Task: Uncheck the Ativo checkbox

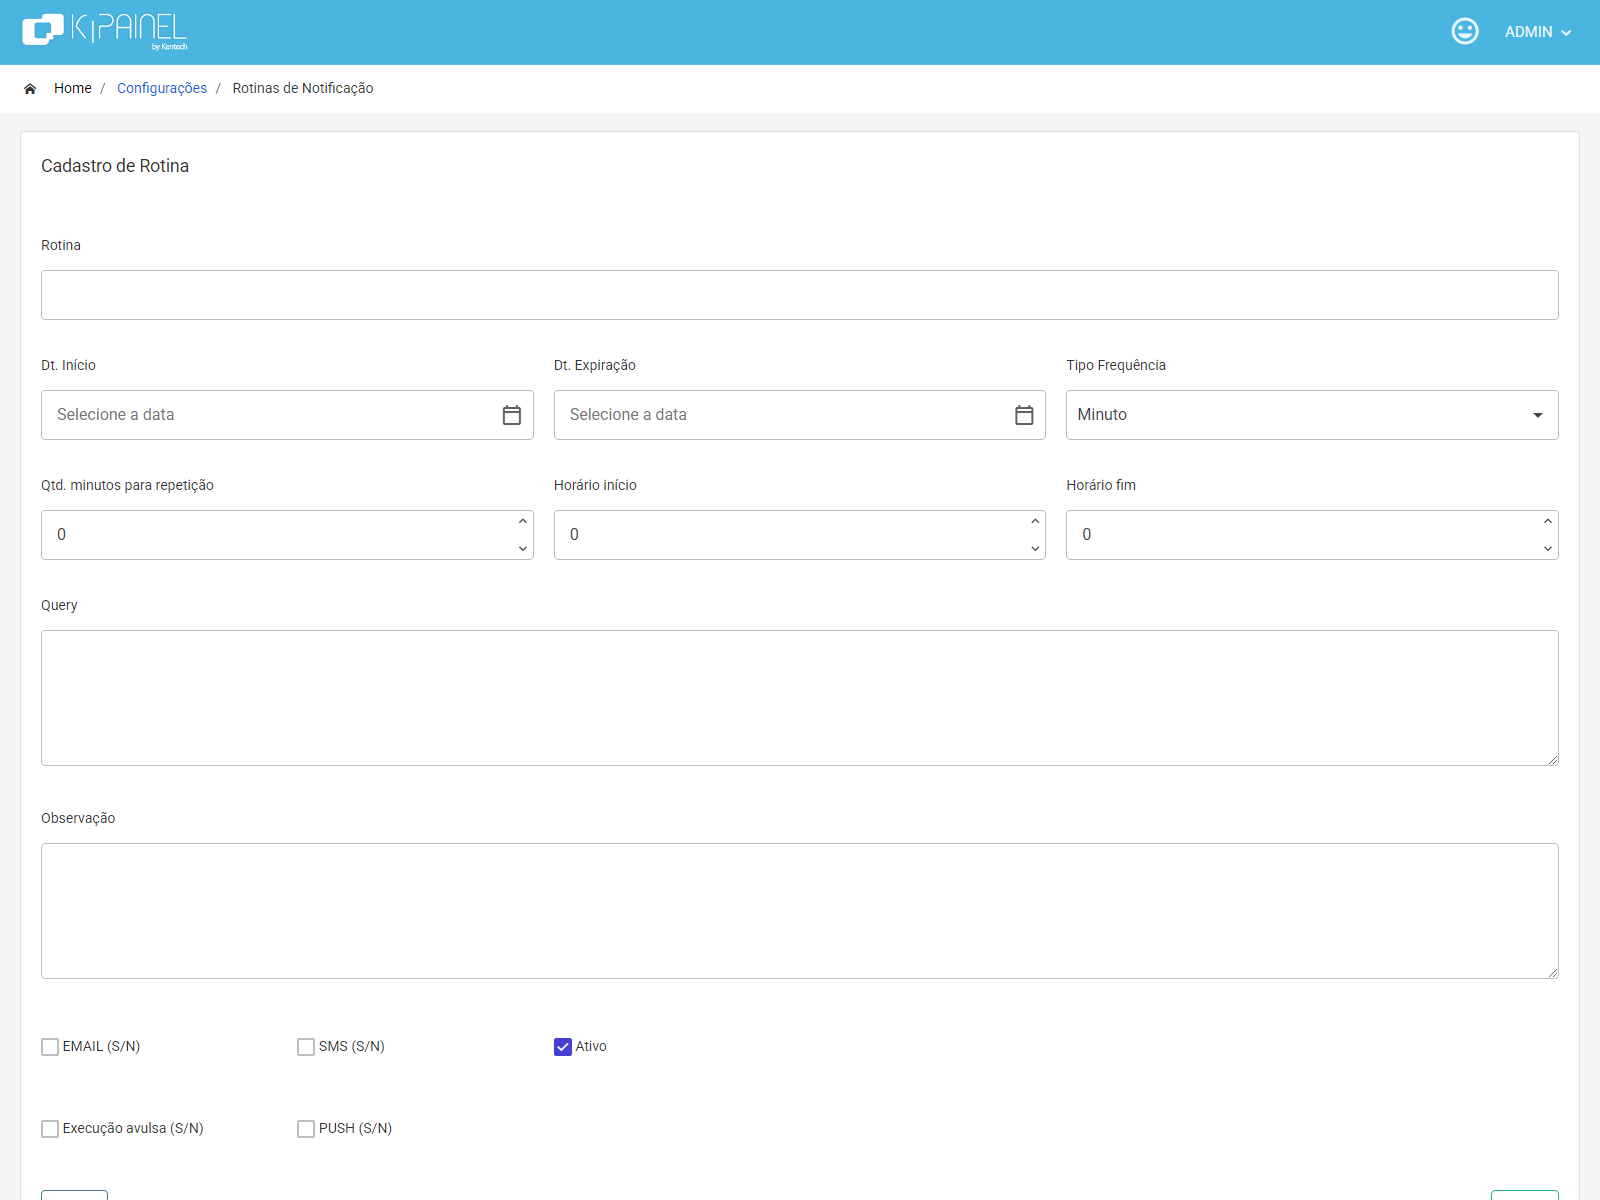Action: 563,1047
